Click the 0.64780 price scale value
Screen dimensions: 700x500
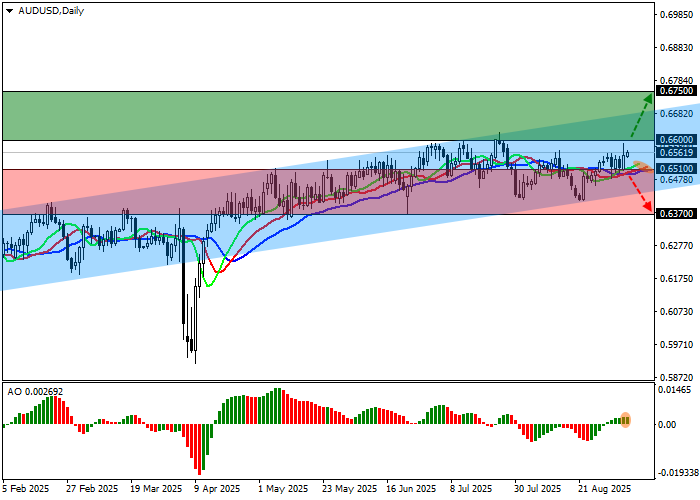[677, 179]
